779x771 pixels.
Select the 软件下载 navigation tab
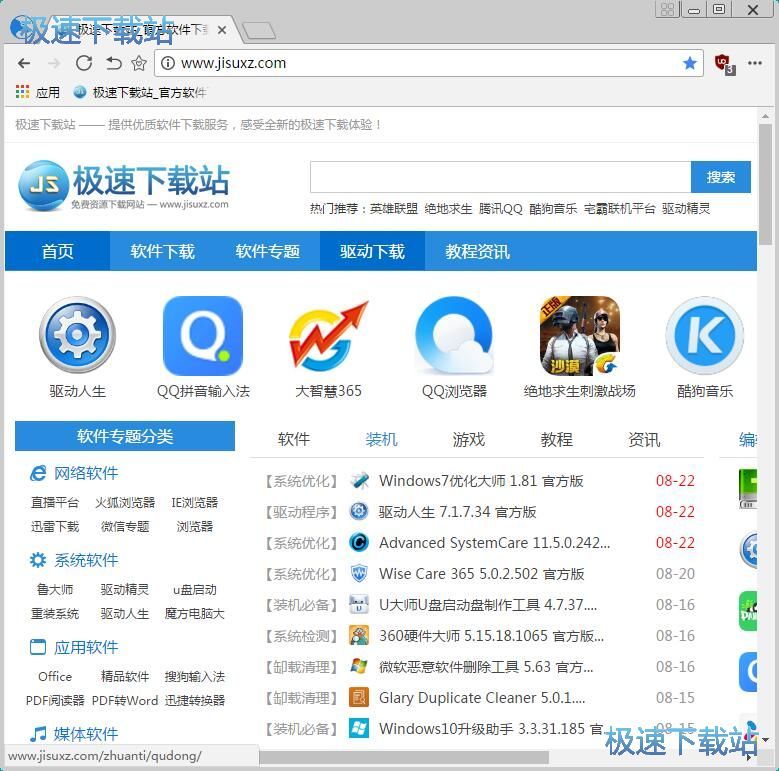pos(162,251)
